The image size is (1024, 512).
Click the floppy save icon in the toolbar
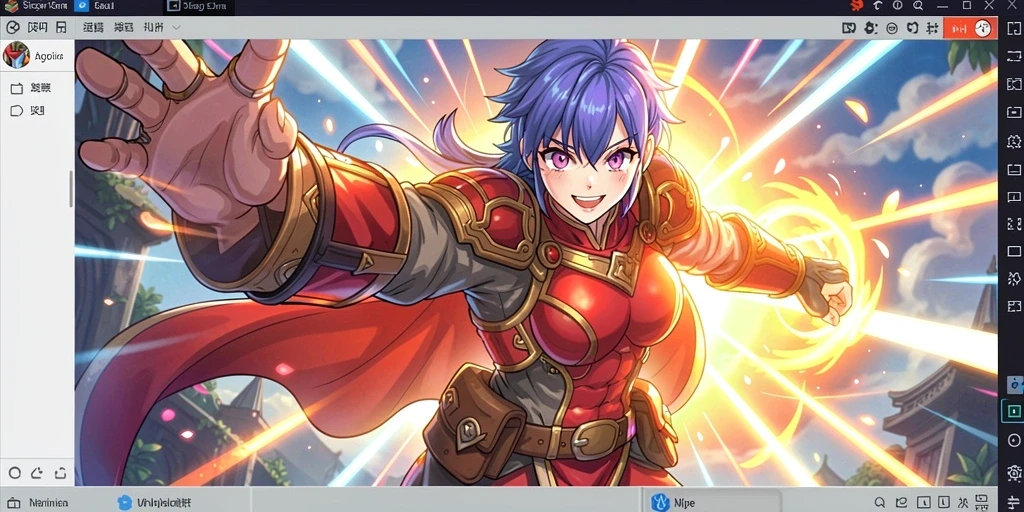pos(61,27)
